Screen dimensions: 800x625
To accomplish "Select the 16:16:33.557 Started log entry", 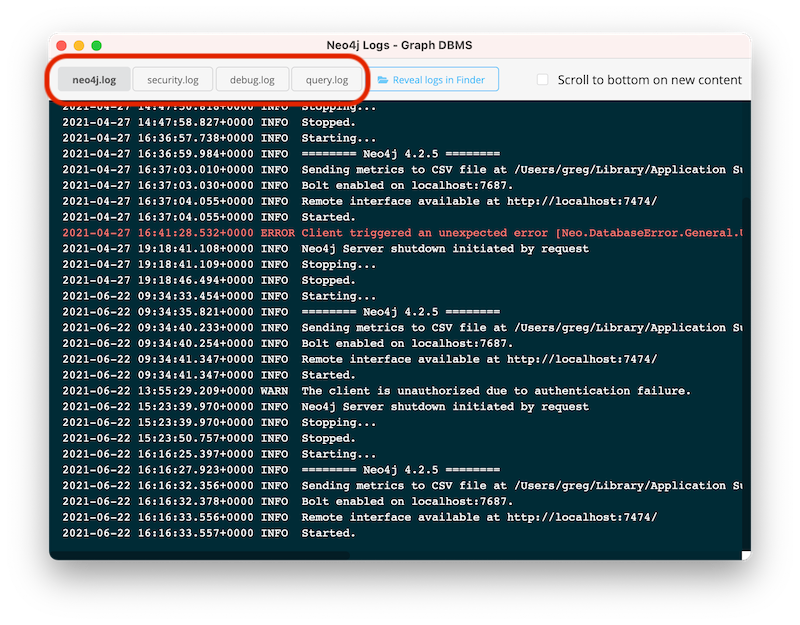I will tap(209, 533).
